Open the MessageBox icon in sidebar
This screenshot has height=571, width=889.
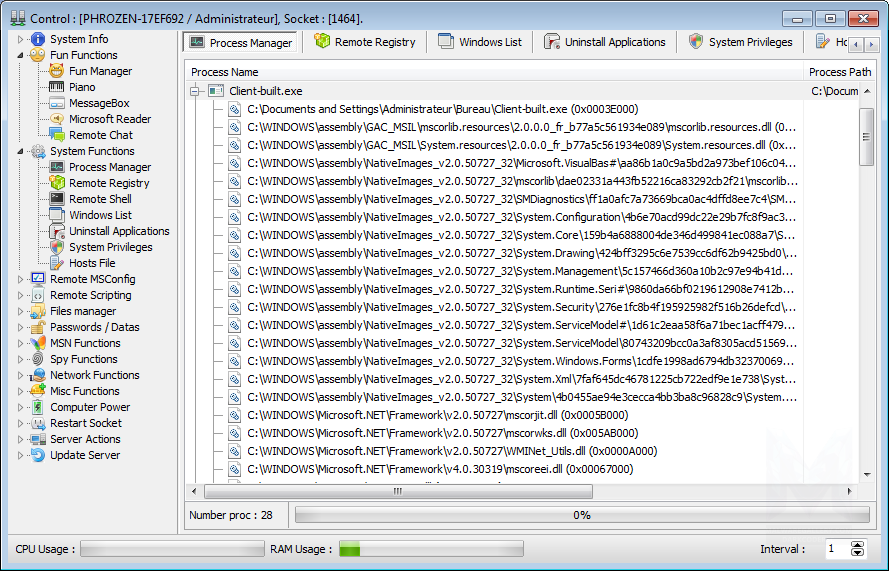[x=57, y=103]
